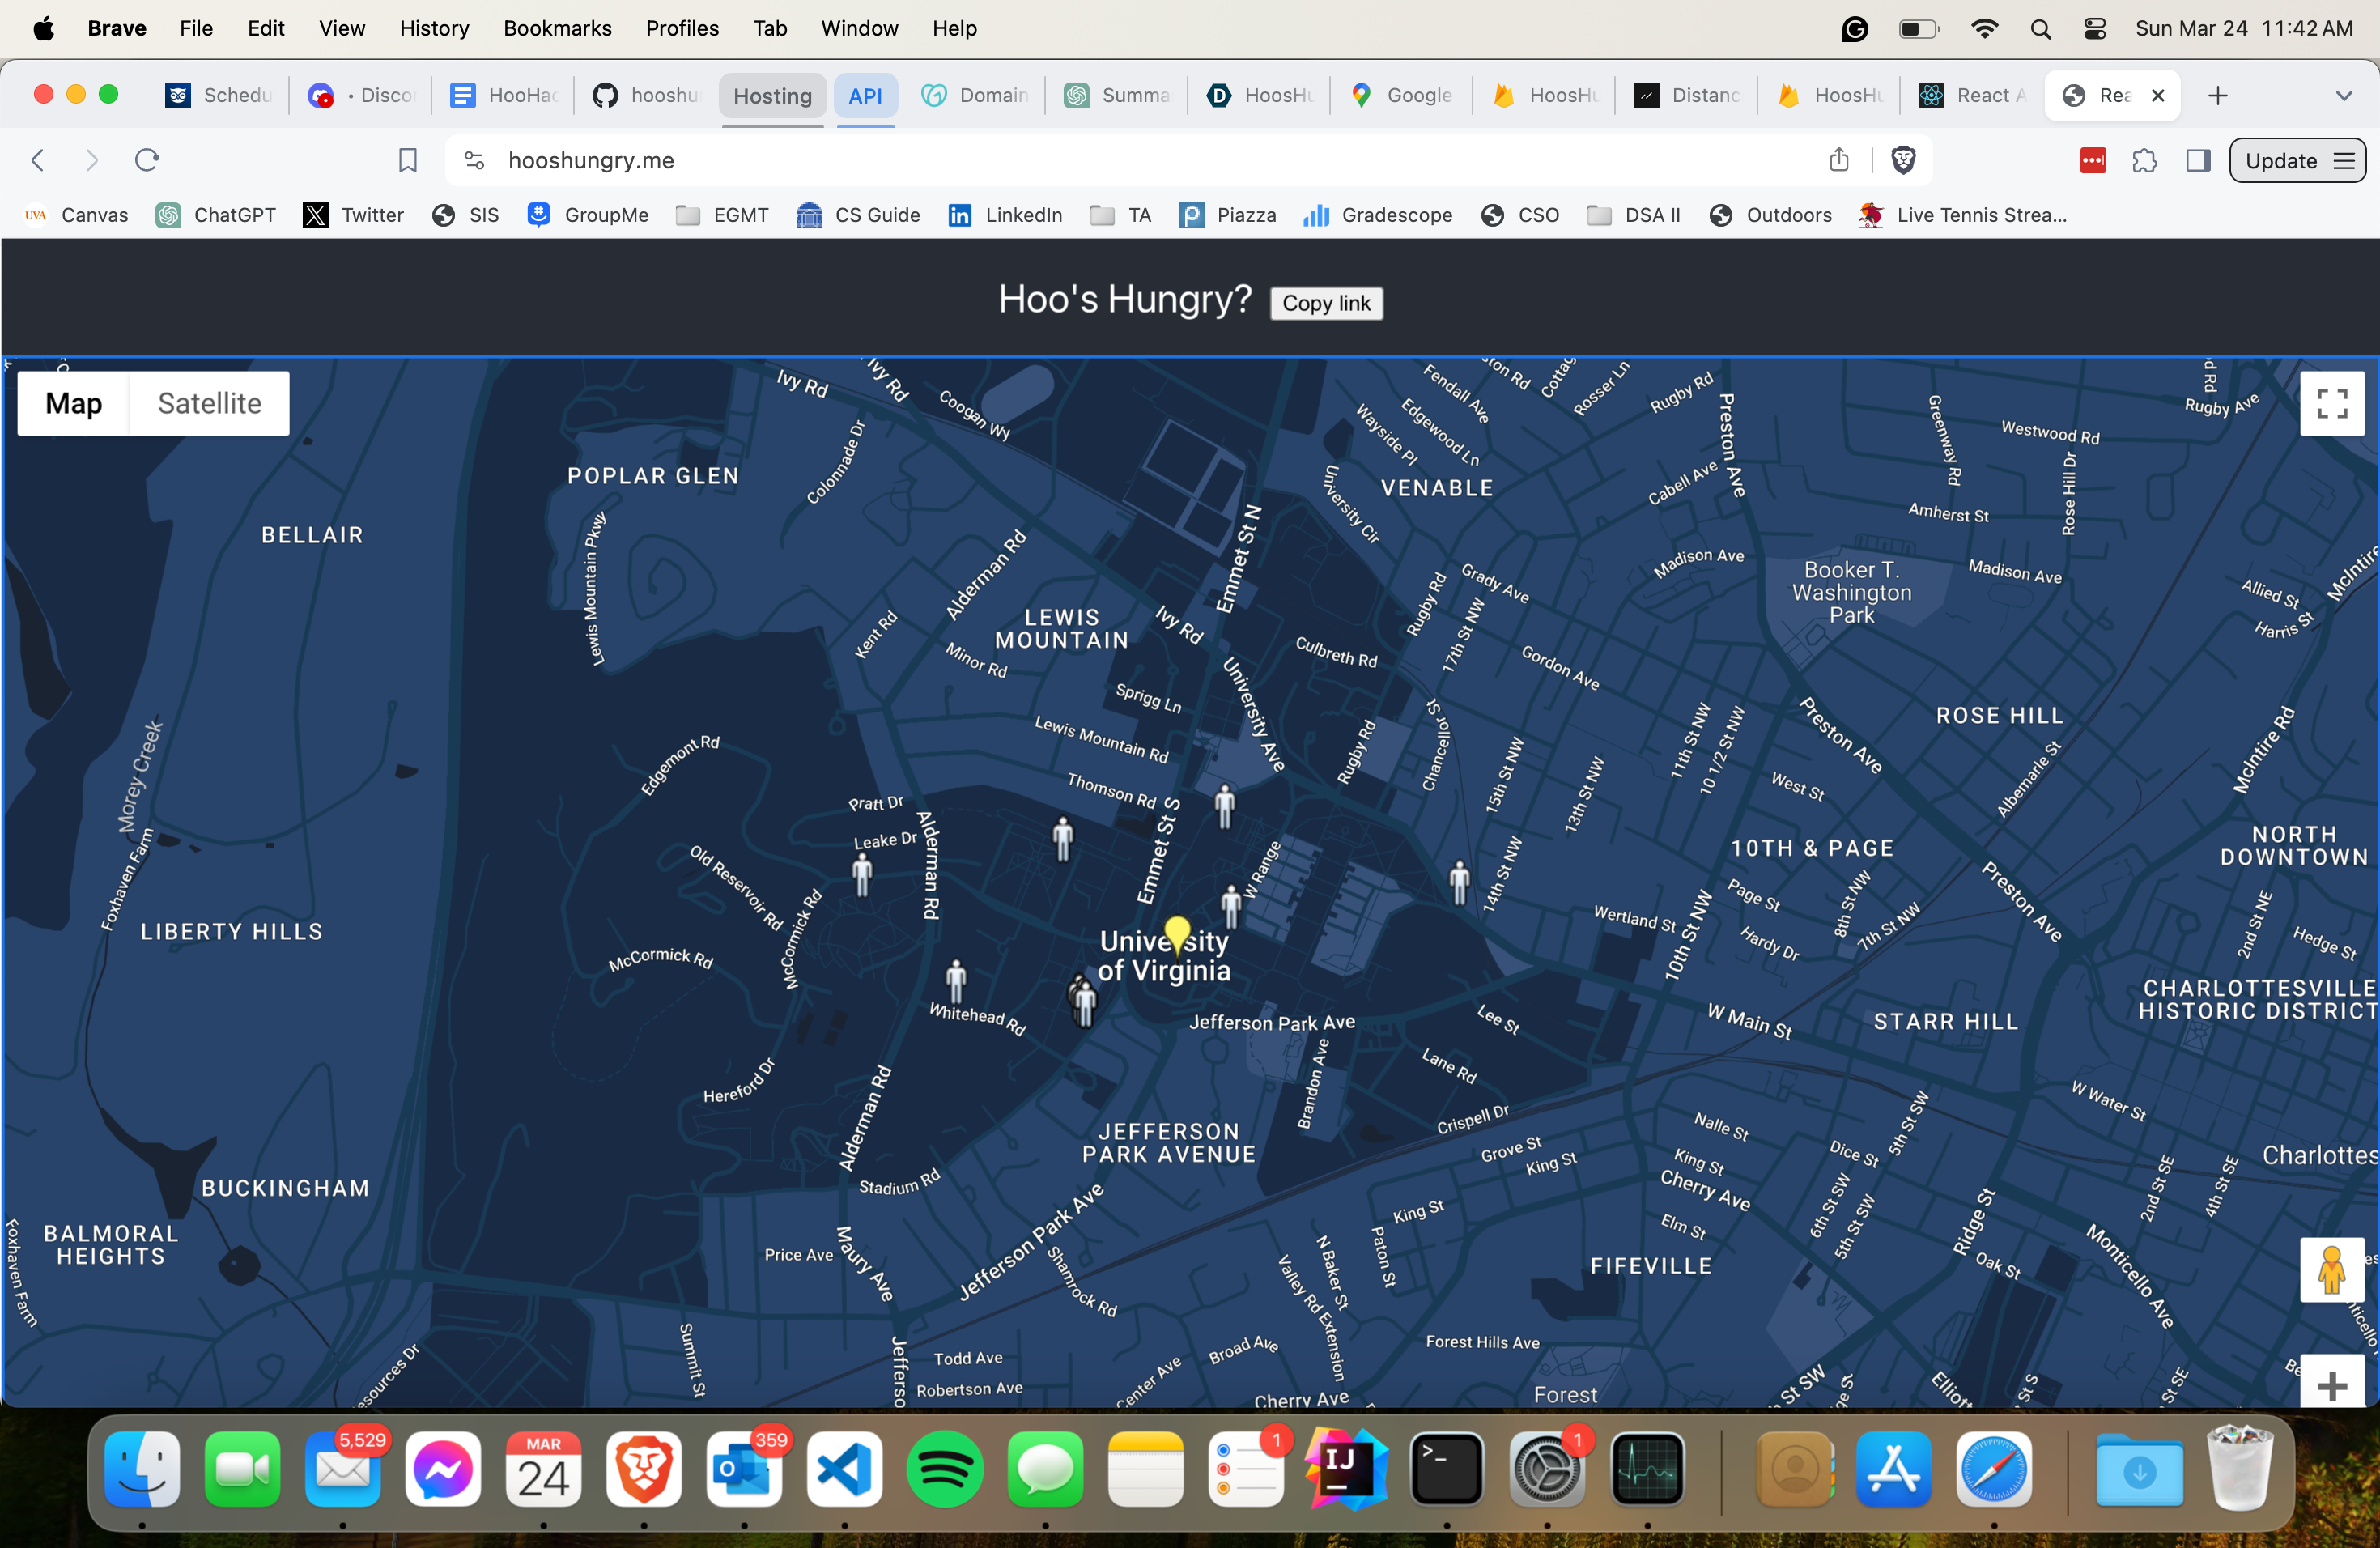Open the Update menu next to Update
Image resolution: width=2380 pixels, height=1548 pixels.
2345,160
